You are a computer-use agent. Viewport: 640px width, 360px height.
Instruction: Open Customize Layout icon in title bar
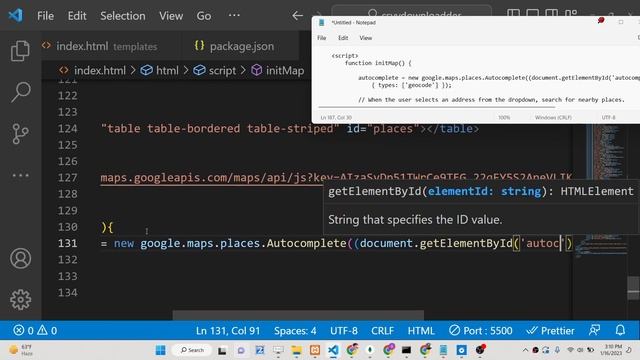(571, 13)
